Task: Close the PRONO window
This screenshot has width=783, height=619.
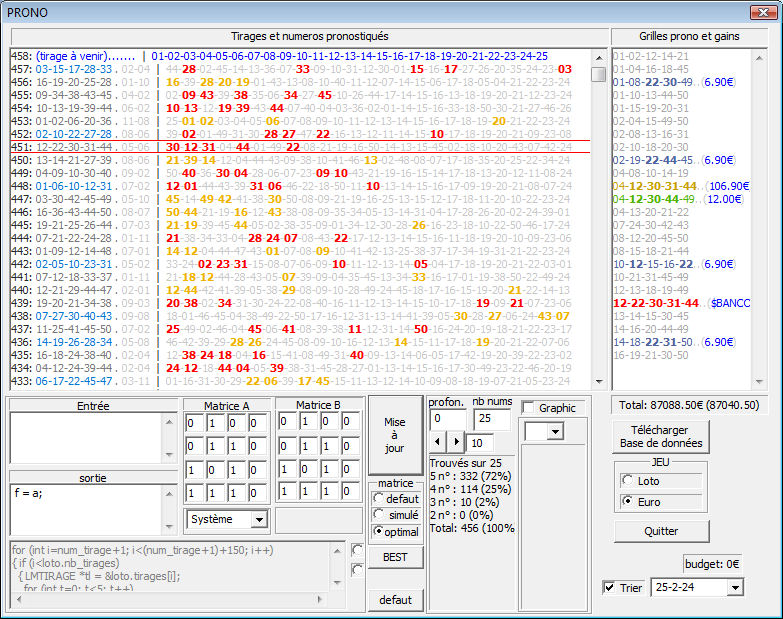Action: pos(763,12)
